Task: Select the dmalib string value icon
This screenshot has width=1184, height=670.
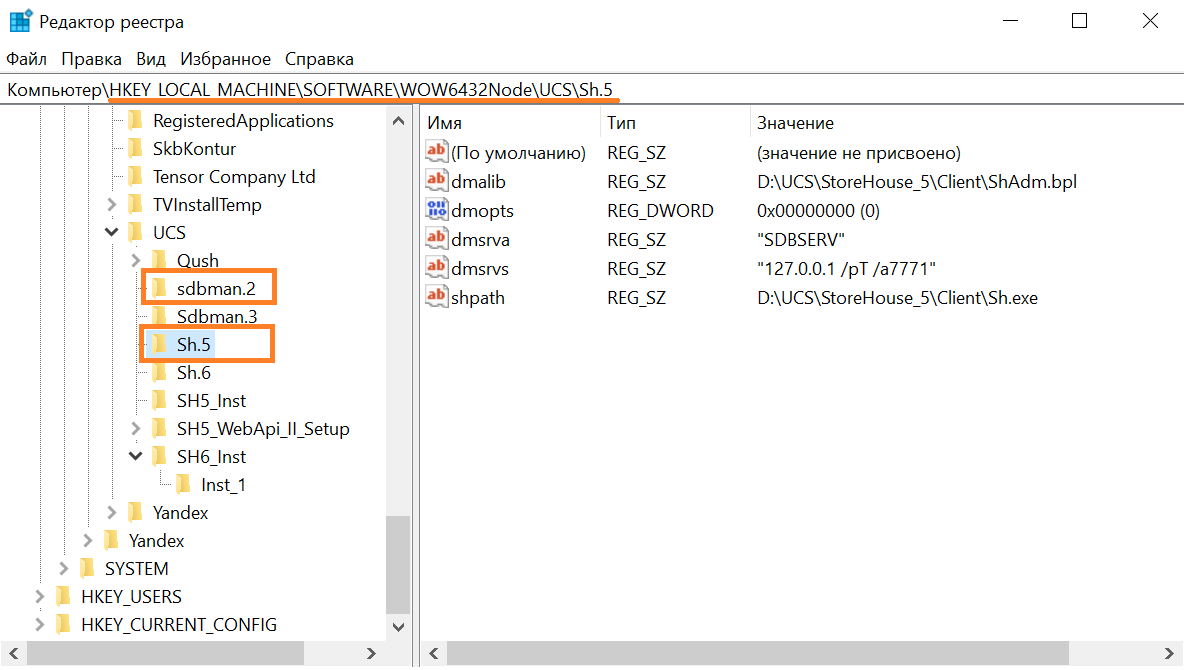Action: click(x=437, y=182)
